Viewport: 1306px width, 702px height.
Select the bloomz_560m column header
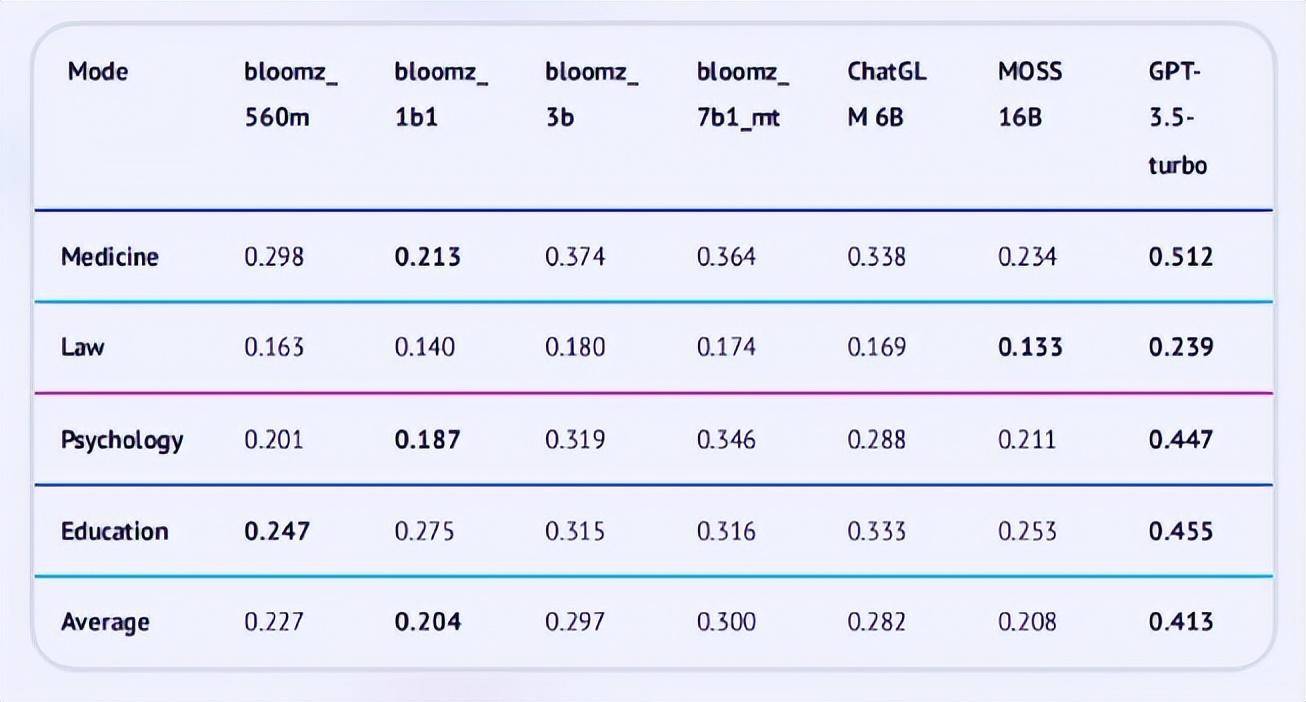(290, 94)
